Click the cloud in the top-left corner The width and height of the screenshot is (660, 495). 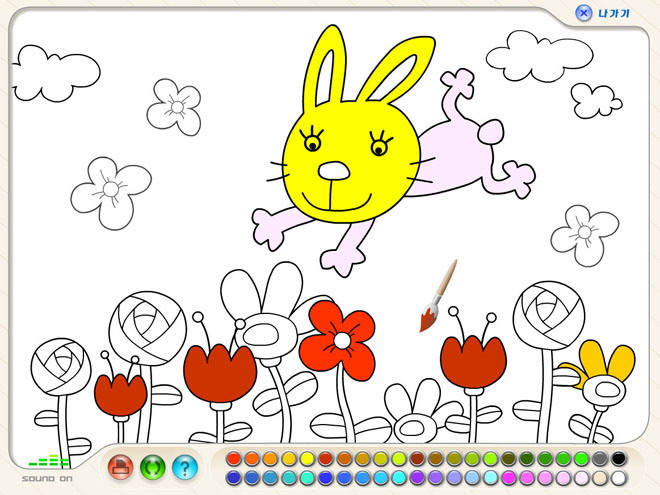coord(57,71)
